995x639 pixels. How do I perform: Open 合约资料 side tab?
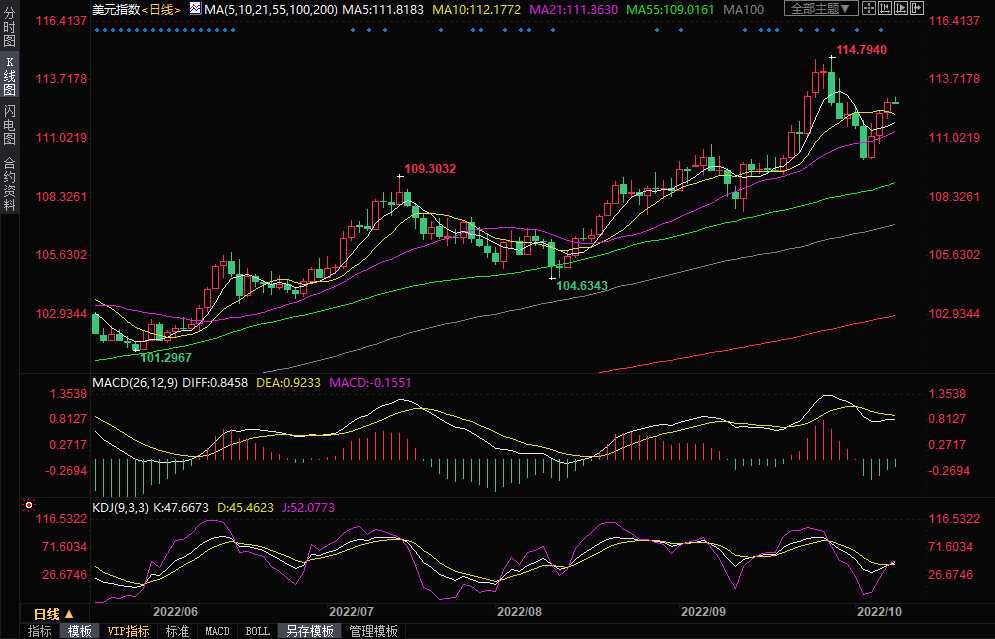pyautogui.click(x=9, y=184)
